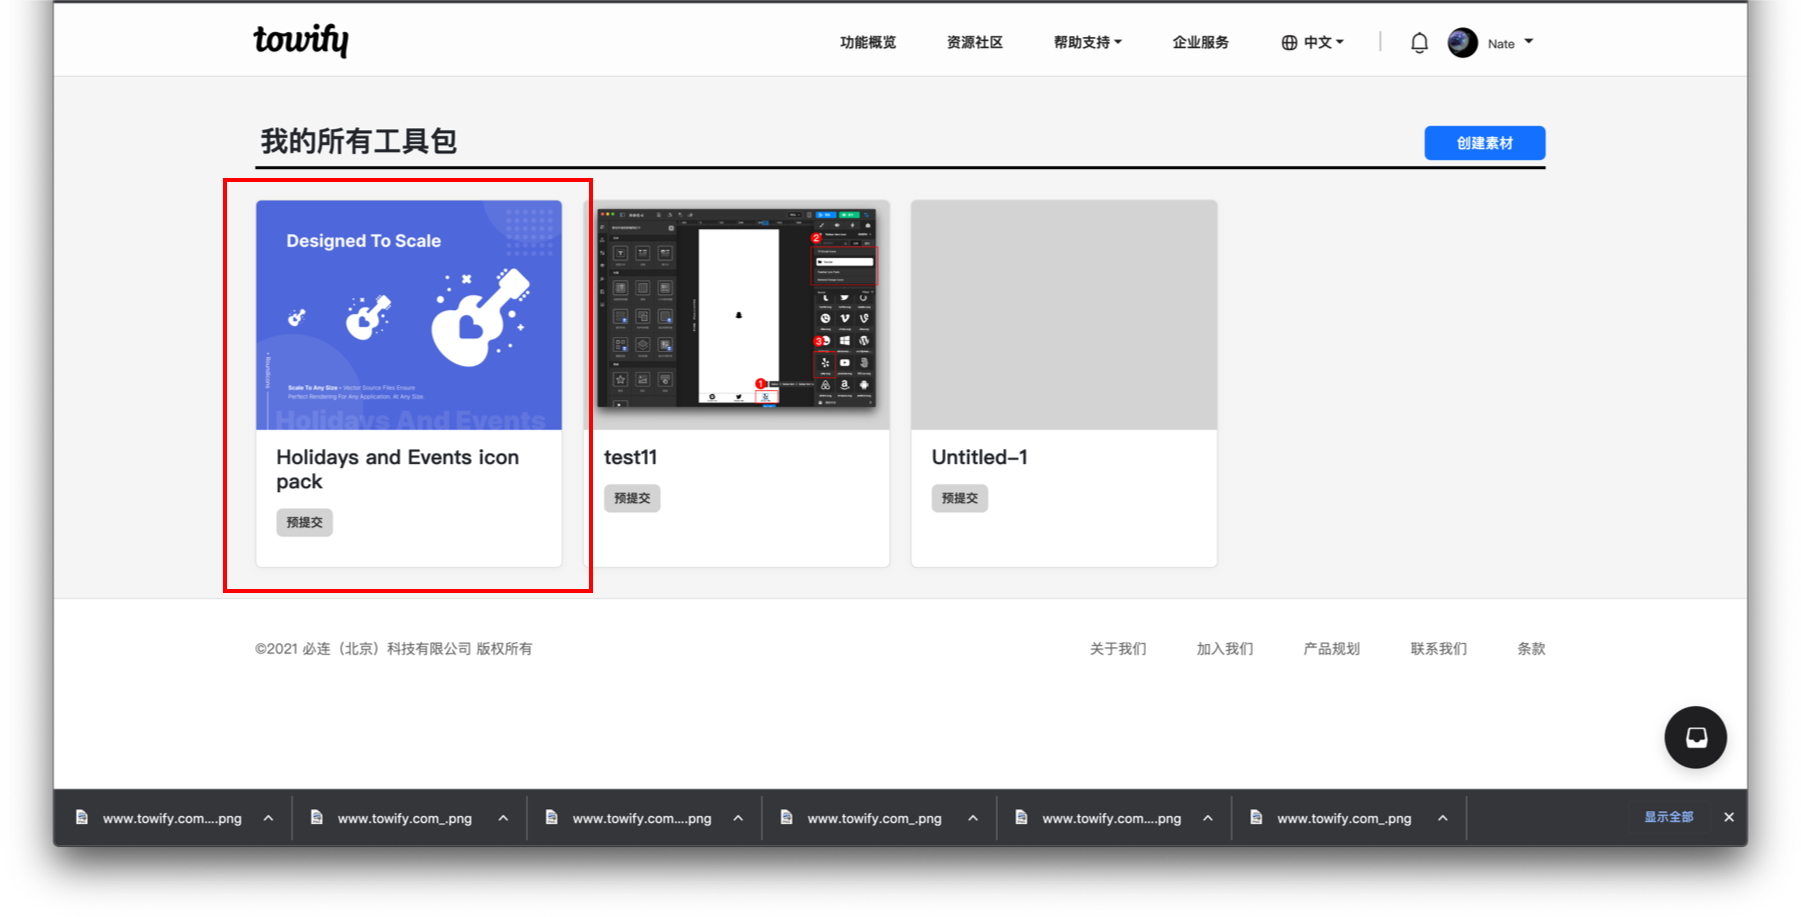This screenshot has width=1801, height=917.
Task: Open the chat support bubble
Action: [x=1695, y=737]
